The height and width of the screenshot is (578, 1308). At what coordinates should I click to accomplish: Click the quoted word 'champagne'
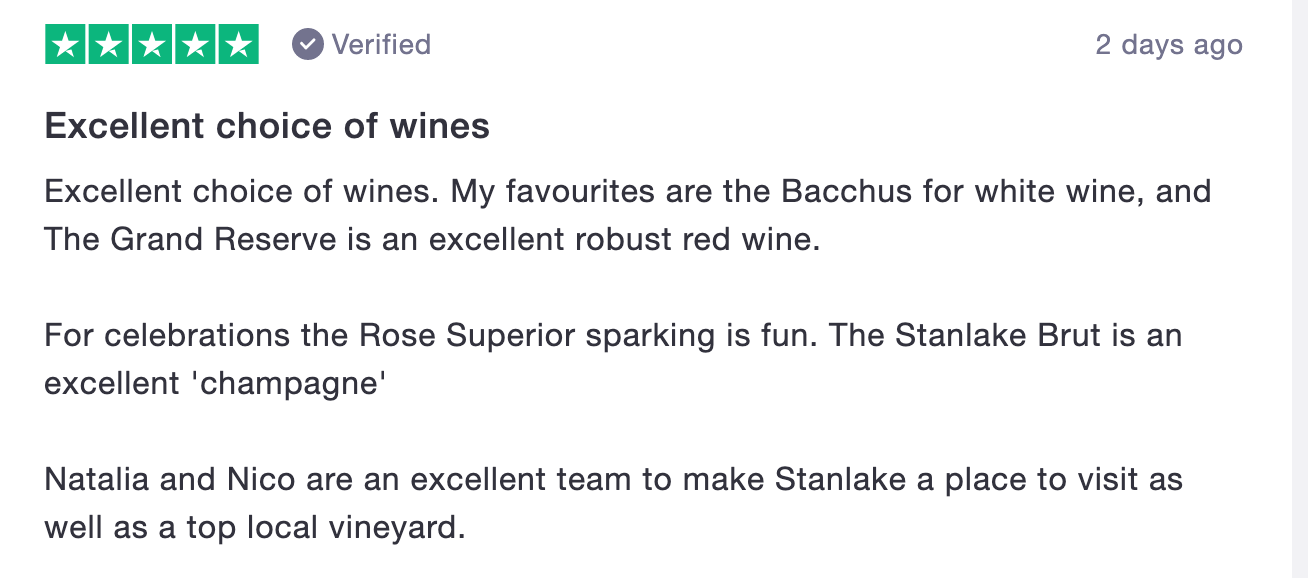[289, 385]
